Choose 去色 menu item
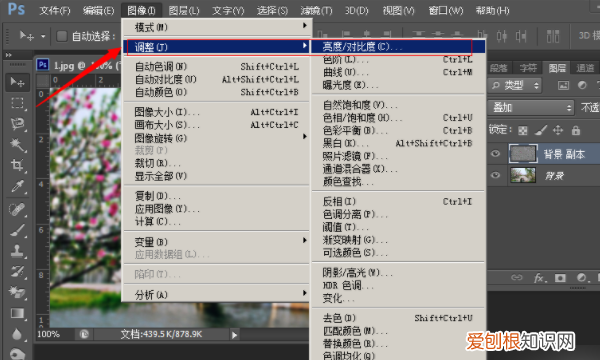 [x=398, y=318]
